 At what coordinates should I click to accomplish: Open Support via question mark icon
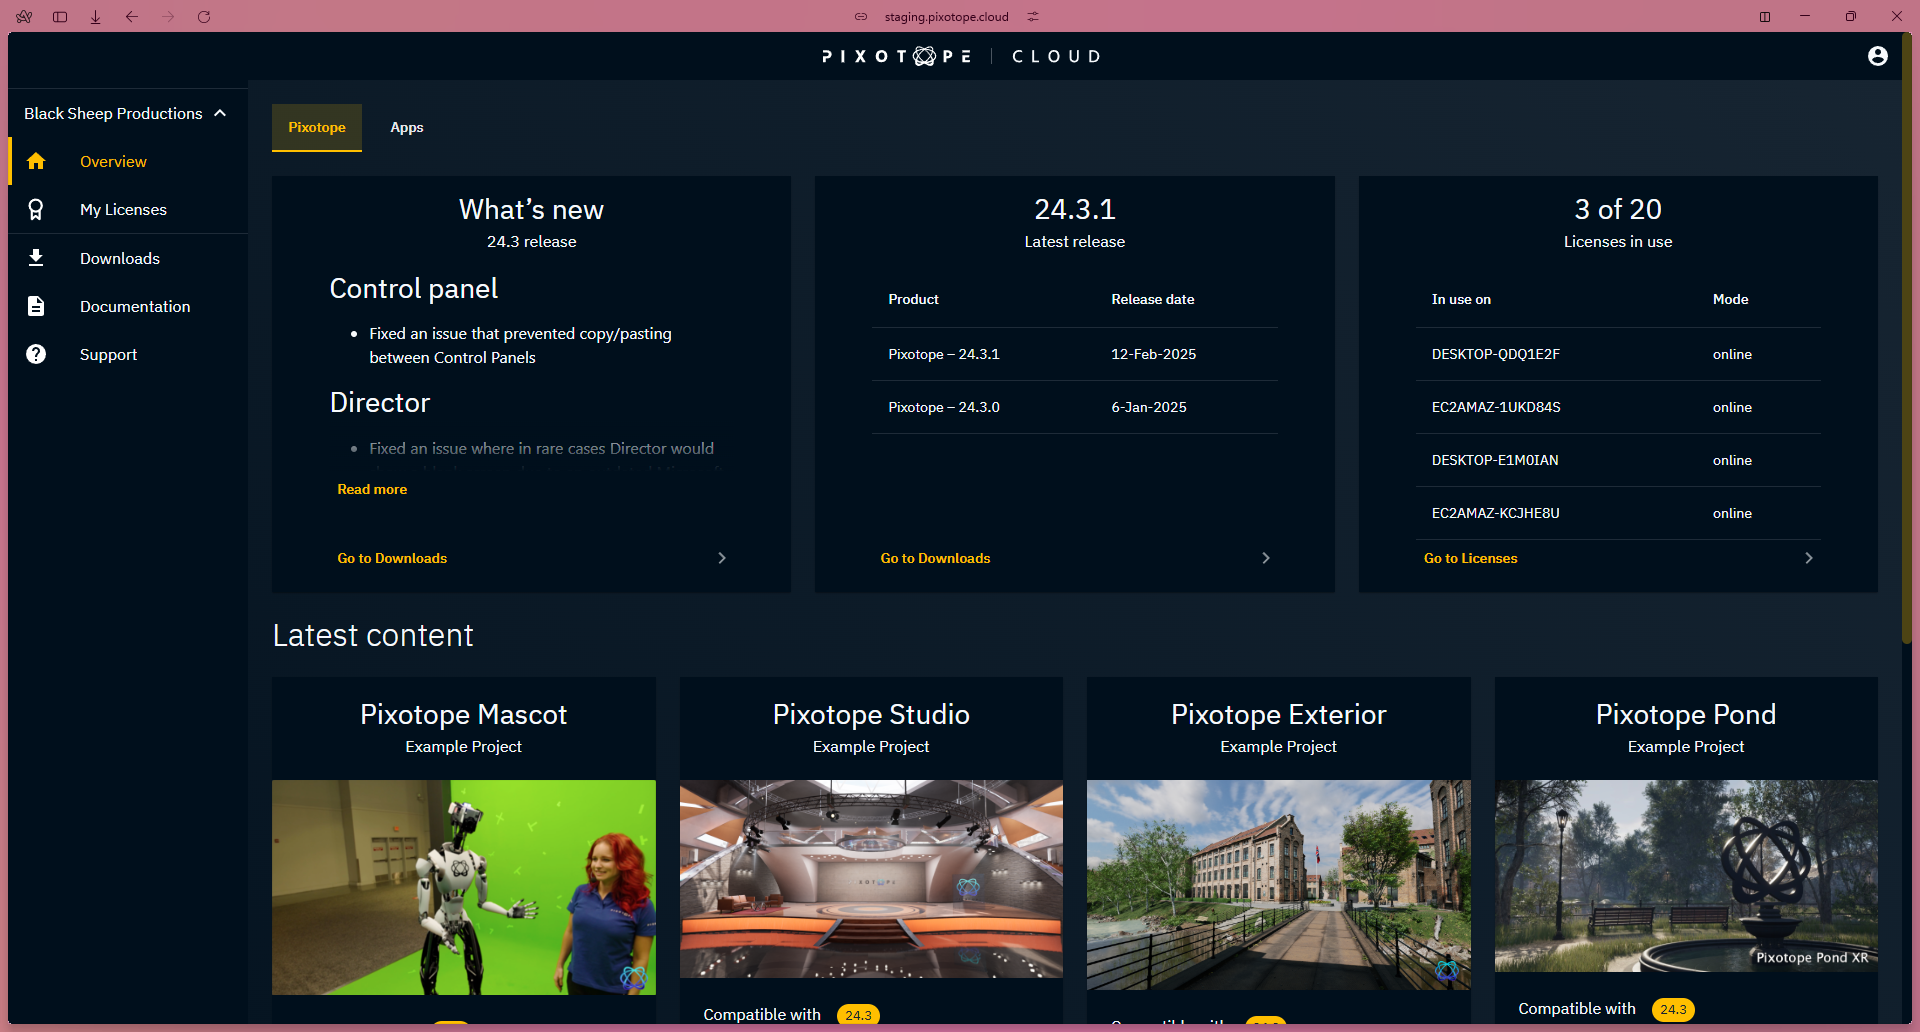point(36,354)
